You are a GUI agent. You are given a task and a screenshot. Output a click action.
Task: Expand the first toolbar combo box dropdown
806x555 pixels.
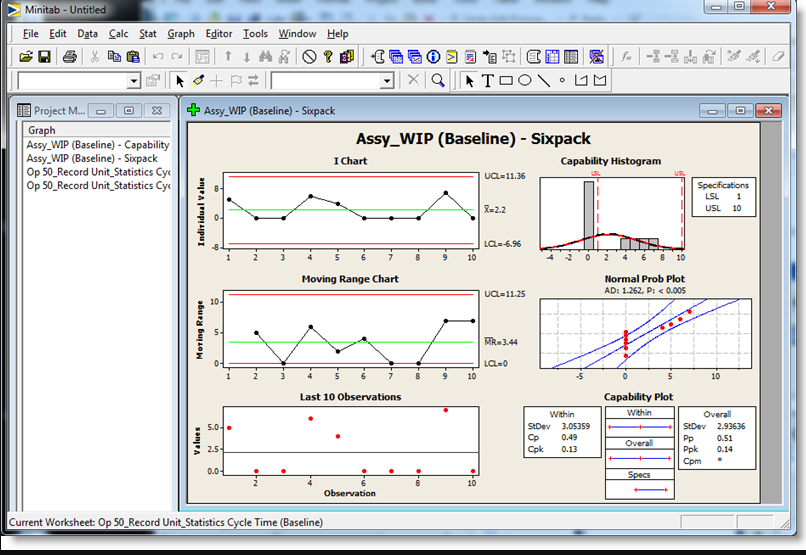(x=134, y=81)
